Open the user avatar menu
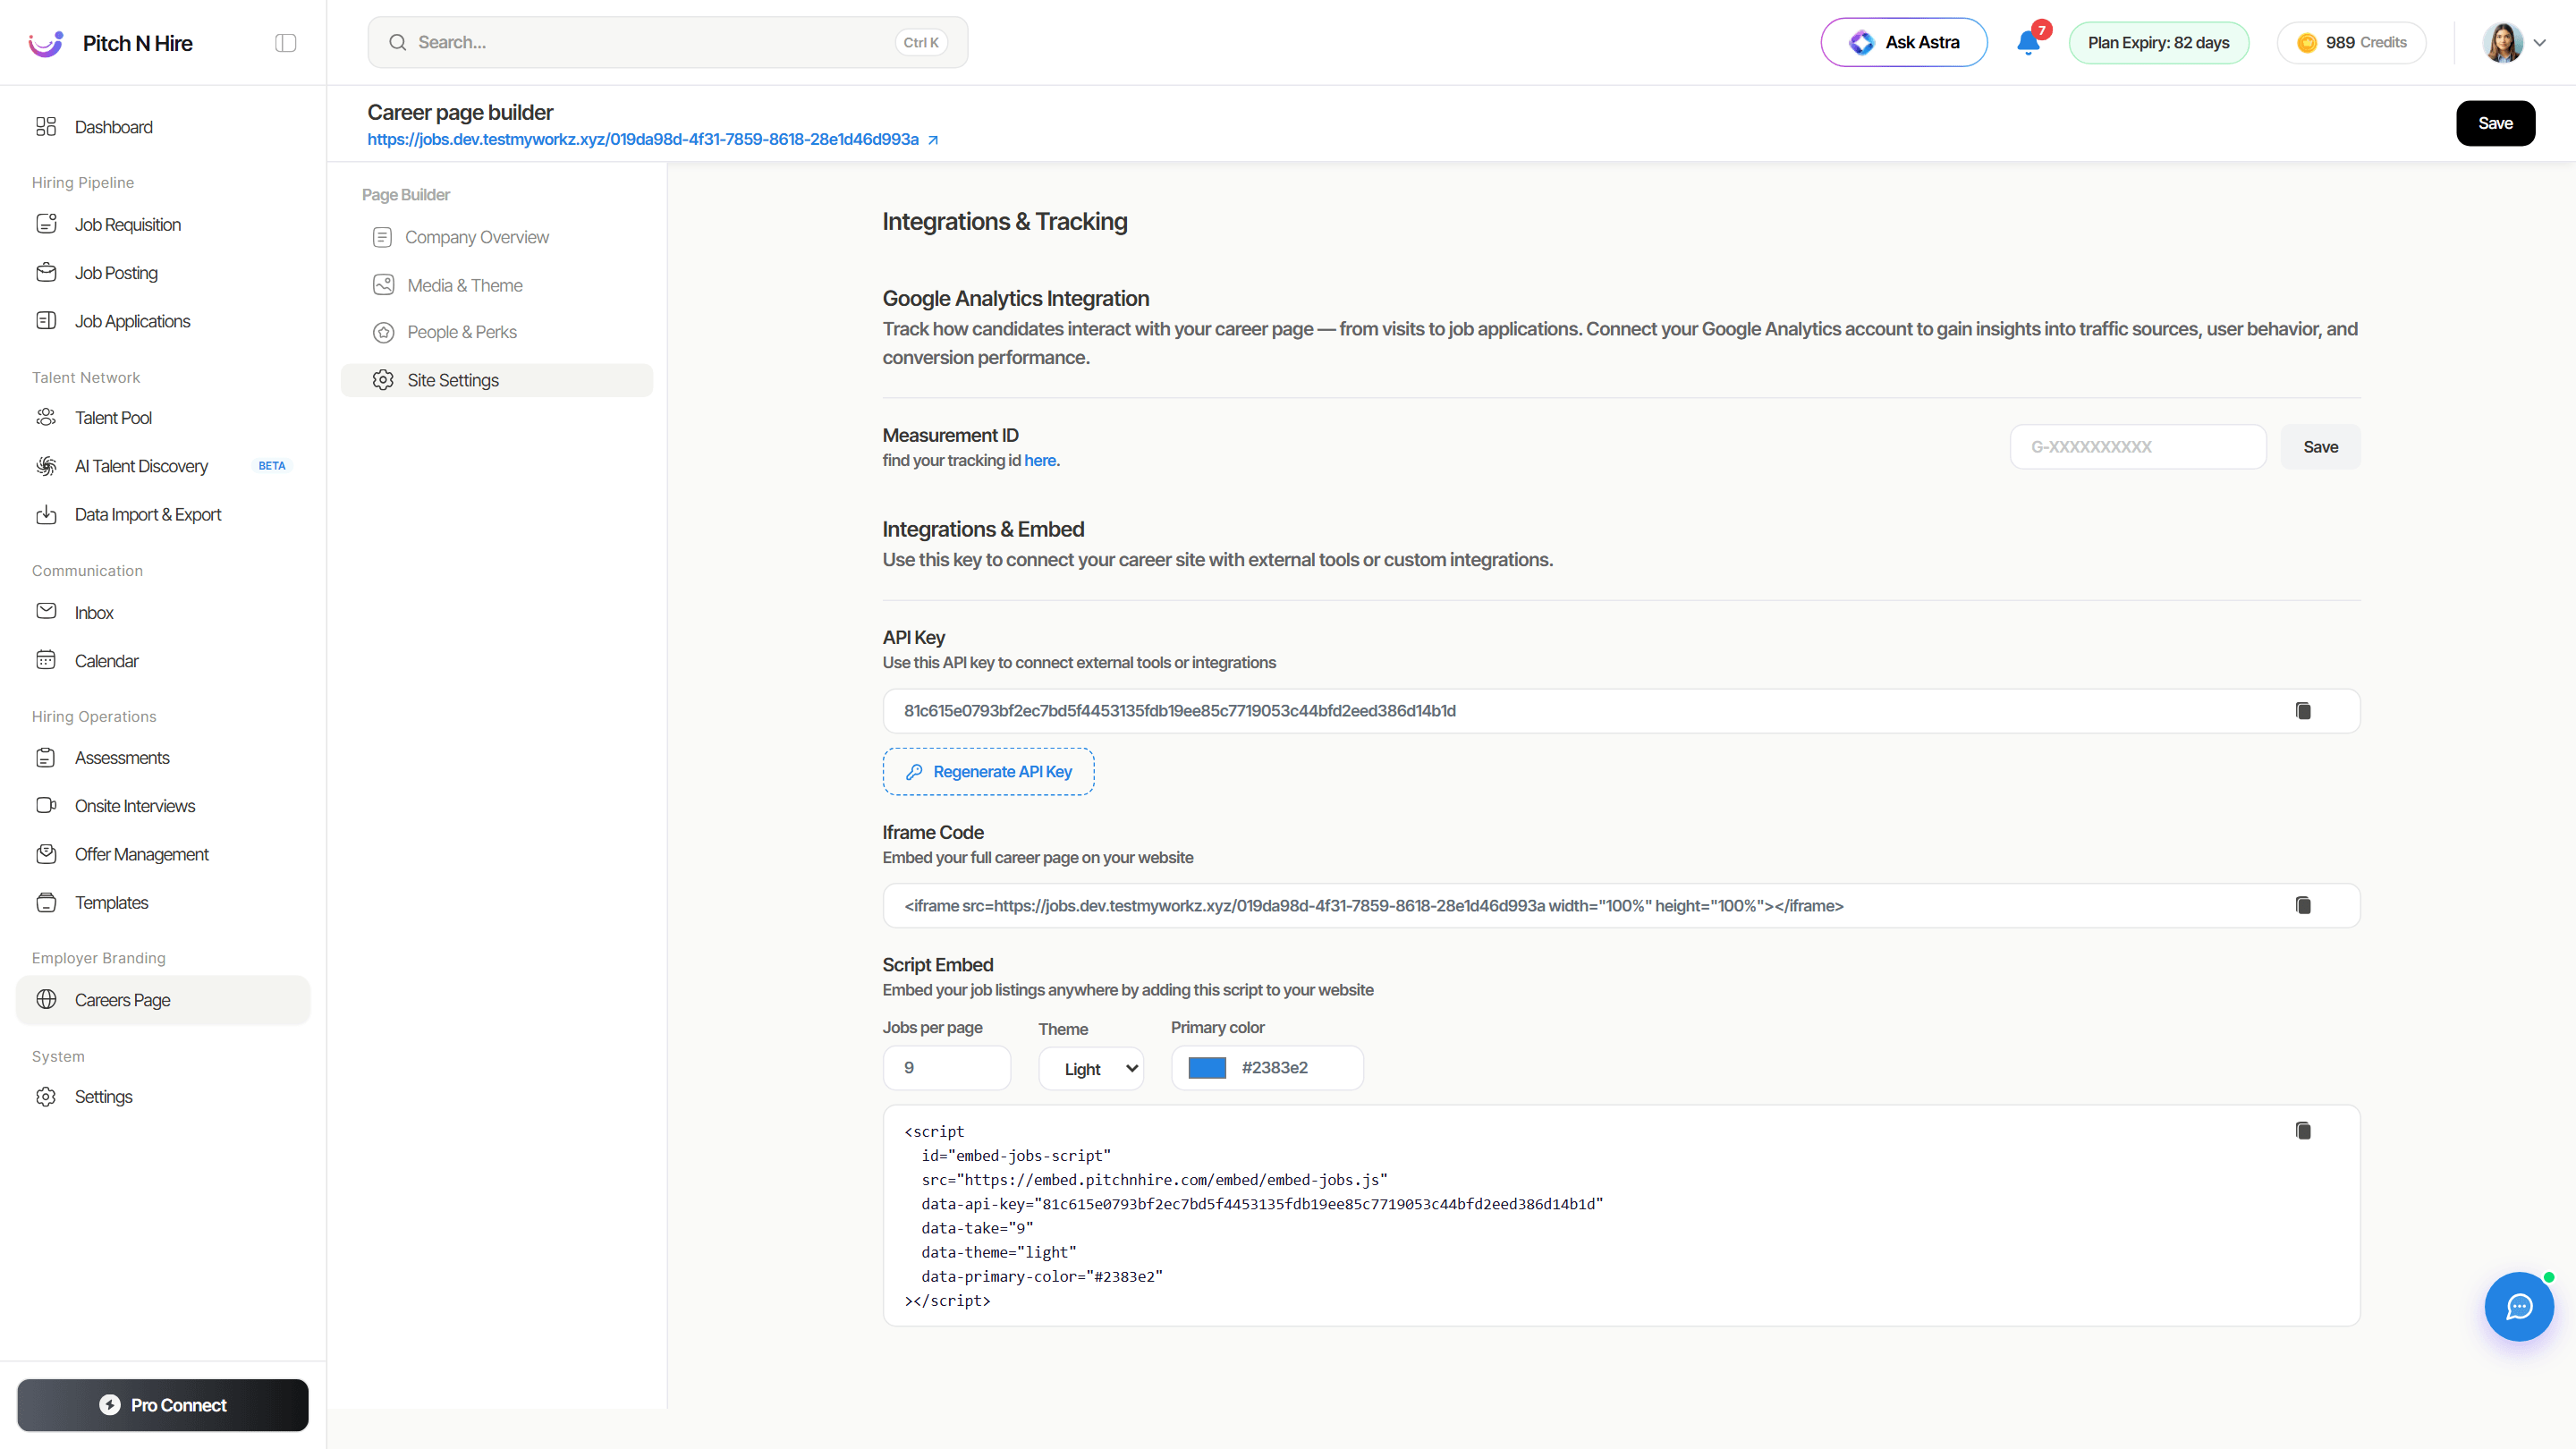The height and width of the screenshot is (1449, 2576). coord(2503,43)
